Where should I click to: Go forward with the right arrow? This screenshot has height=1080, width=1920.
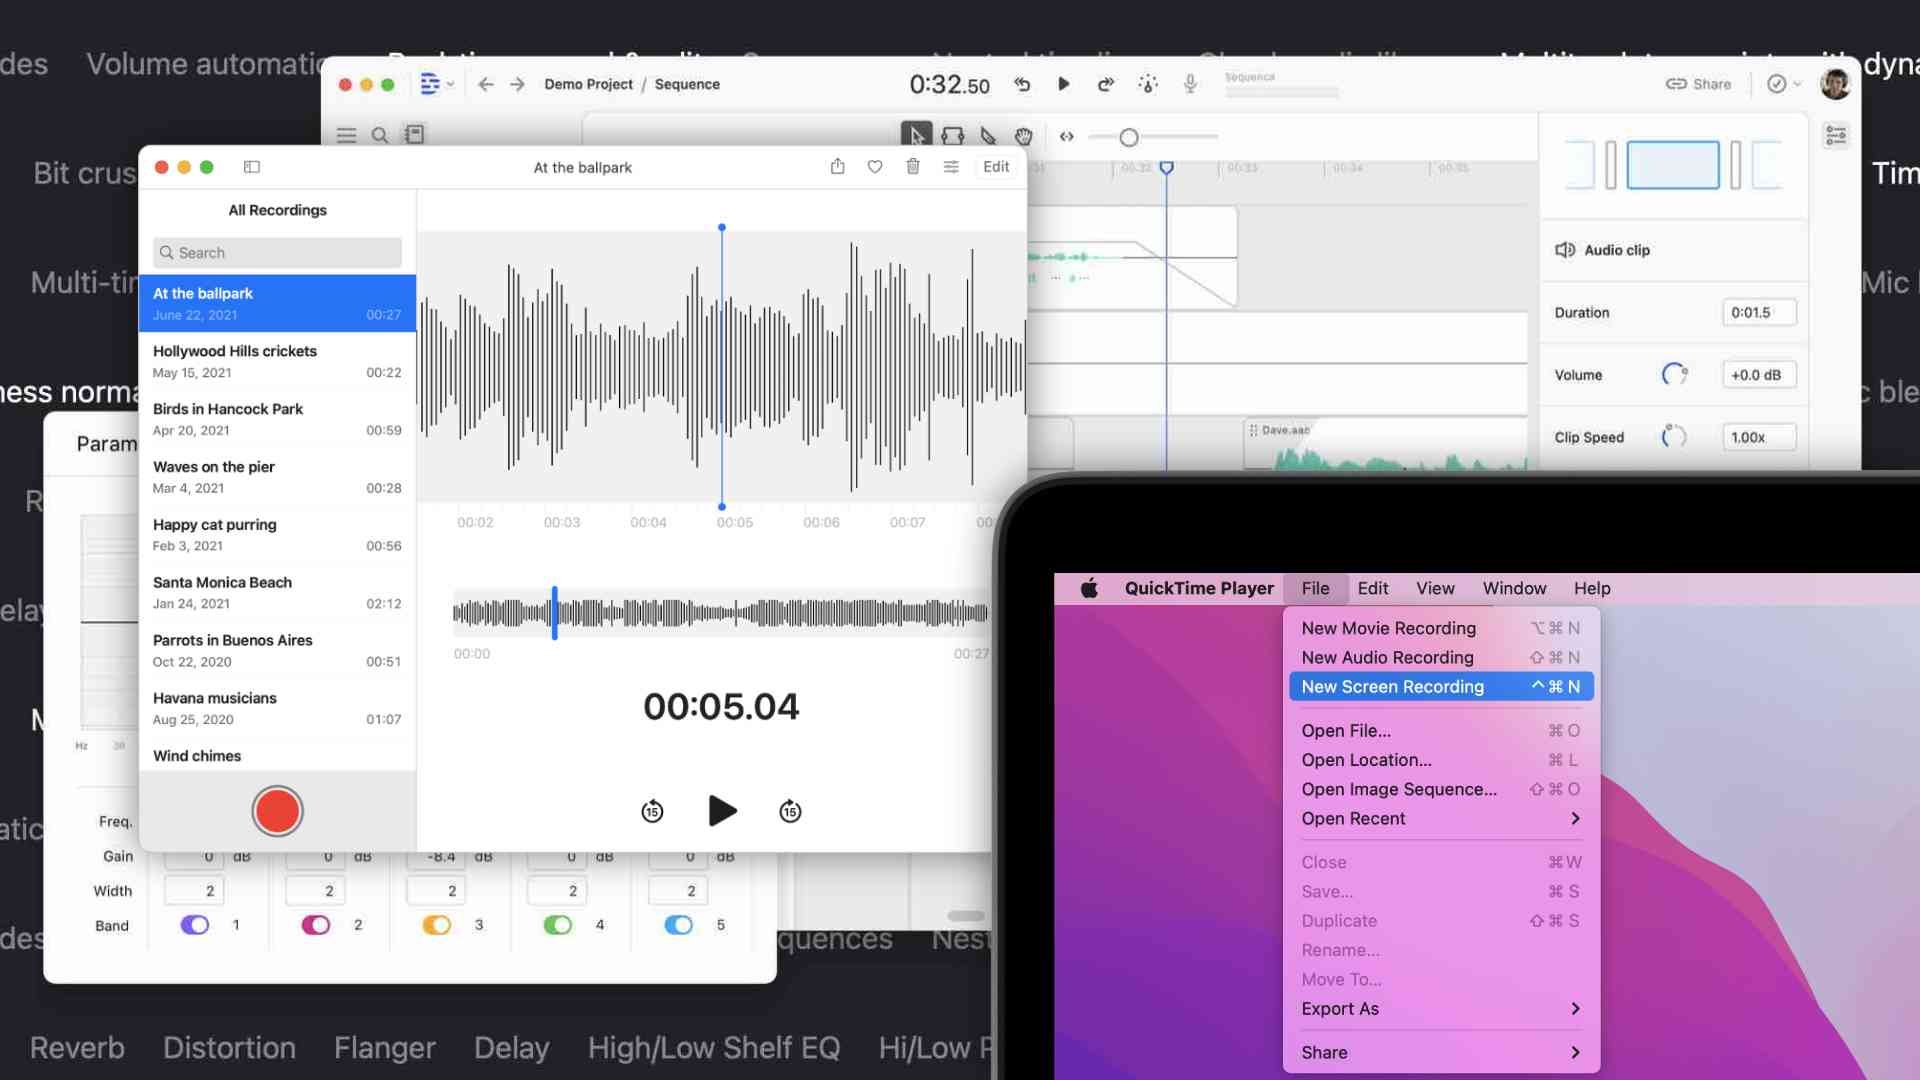[517, 84]
